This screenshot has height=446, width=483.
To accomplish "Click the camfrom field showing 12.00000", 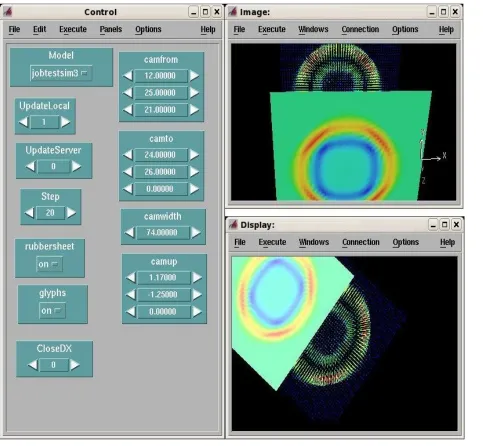I will coord(161,75).
